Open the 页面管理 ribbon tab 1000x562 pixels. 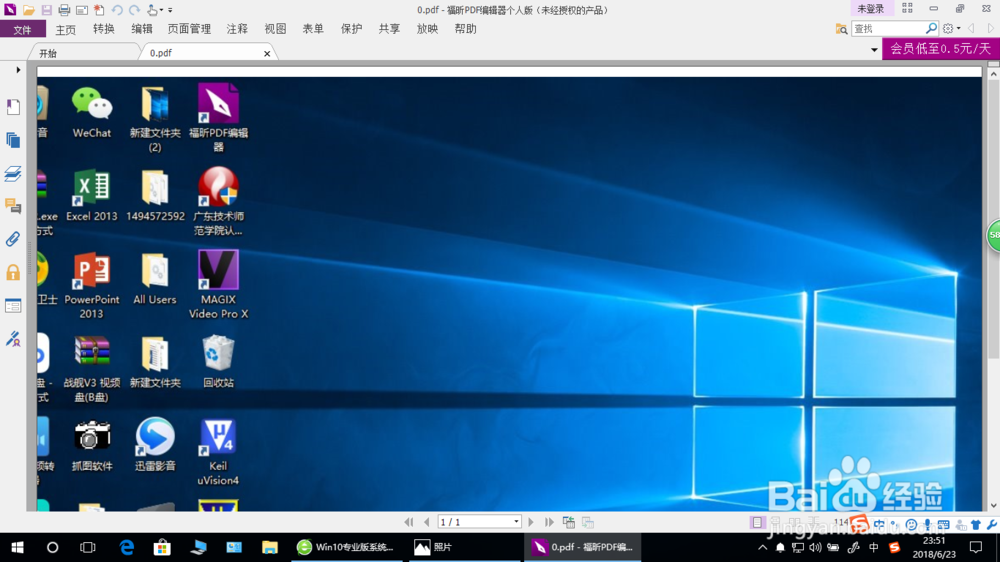tap(189, 29)
